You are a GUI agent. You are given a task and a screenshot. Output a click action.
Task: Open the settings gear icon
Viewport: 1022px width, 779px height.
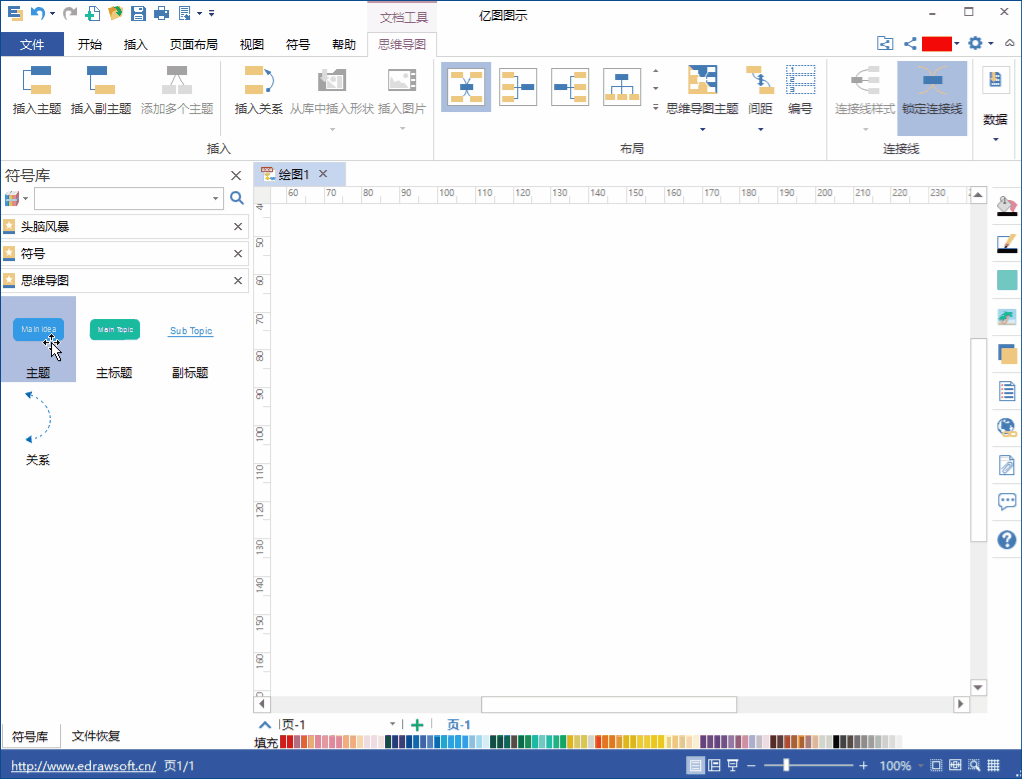(975, 43)
